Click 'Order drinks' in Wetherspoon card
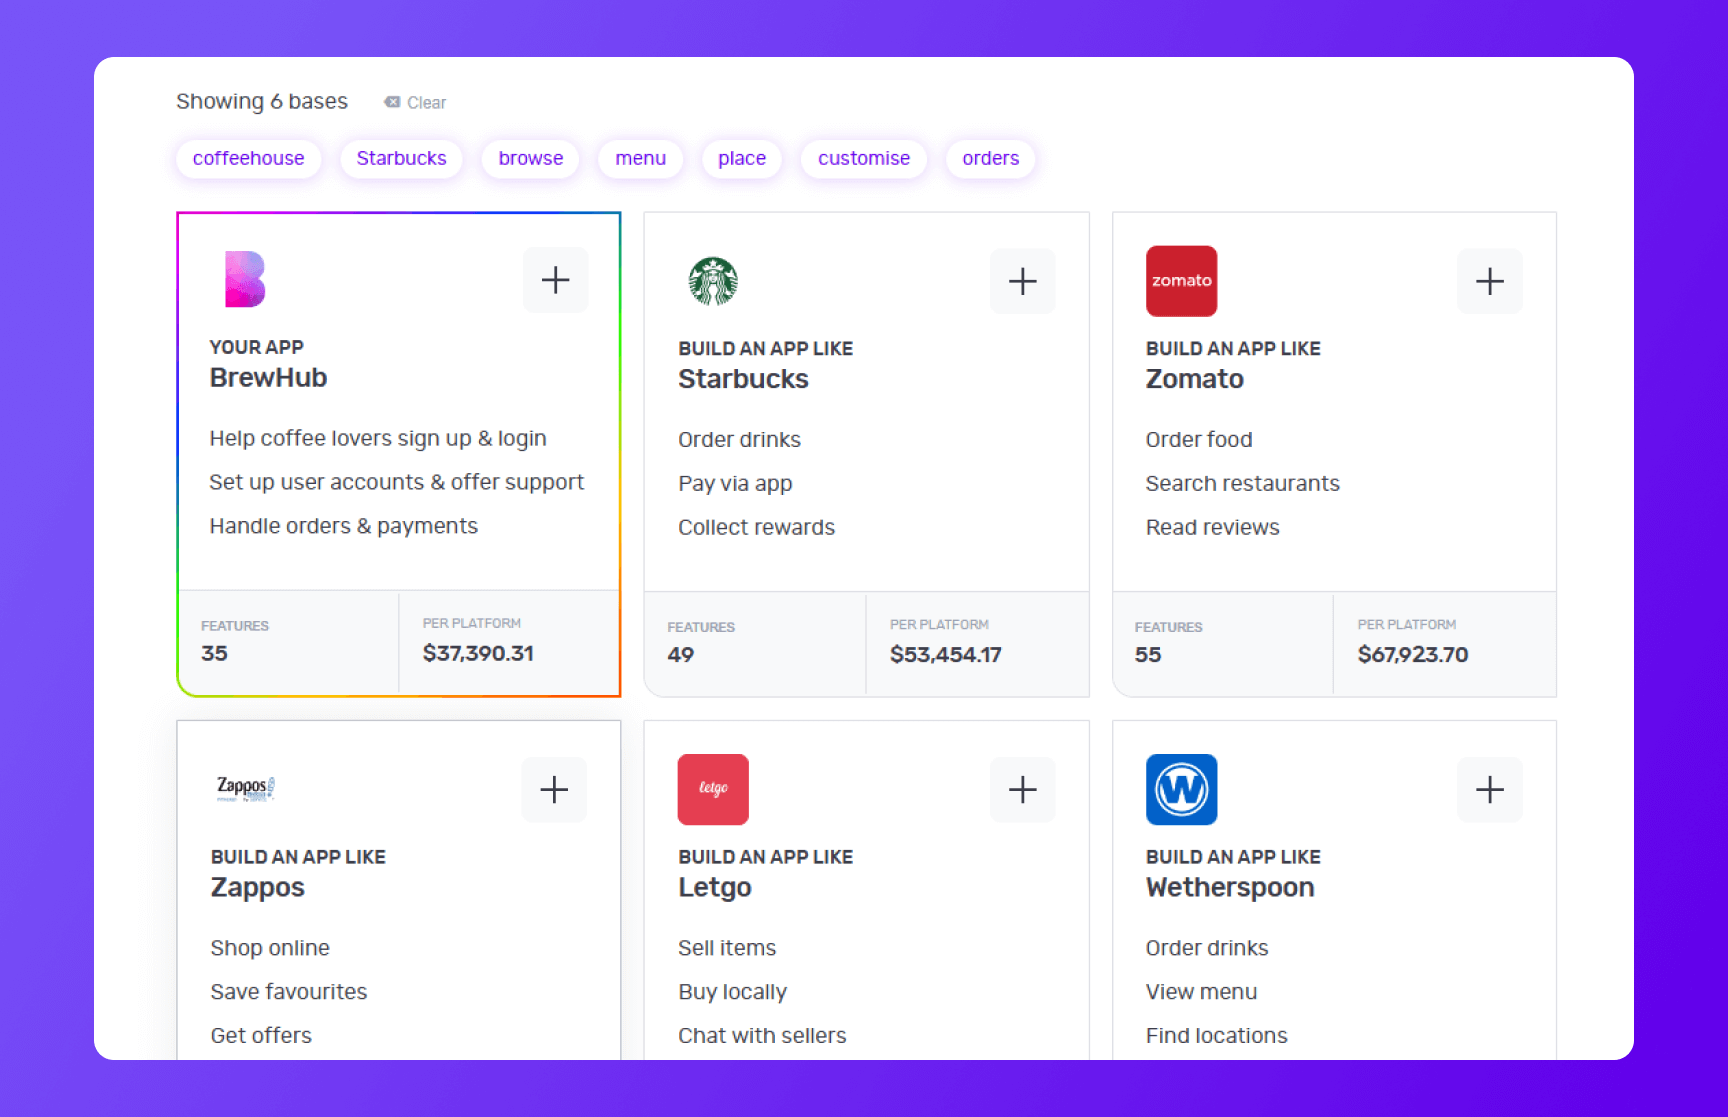Screen dimensions: 1728x1117 pyautogui.click(x=1207, y=948)
